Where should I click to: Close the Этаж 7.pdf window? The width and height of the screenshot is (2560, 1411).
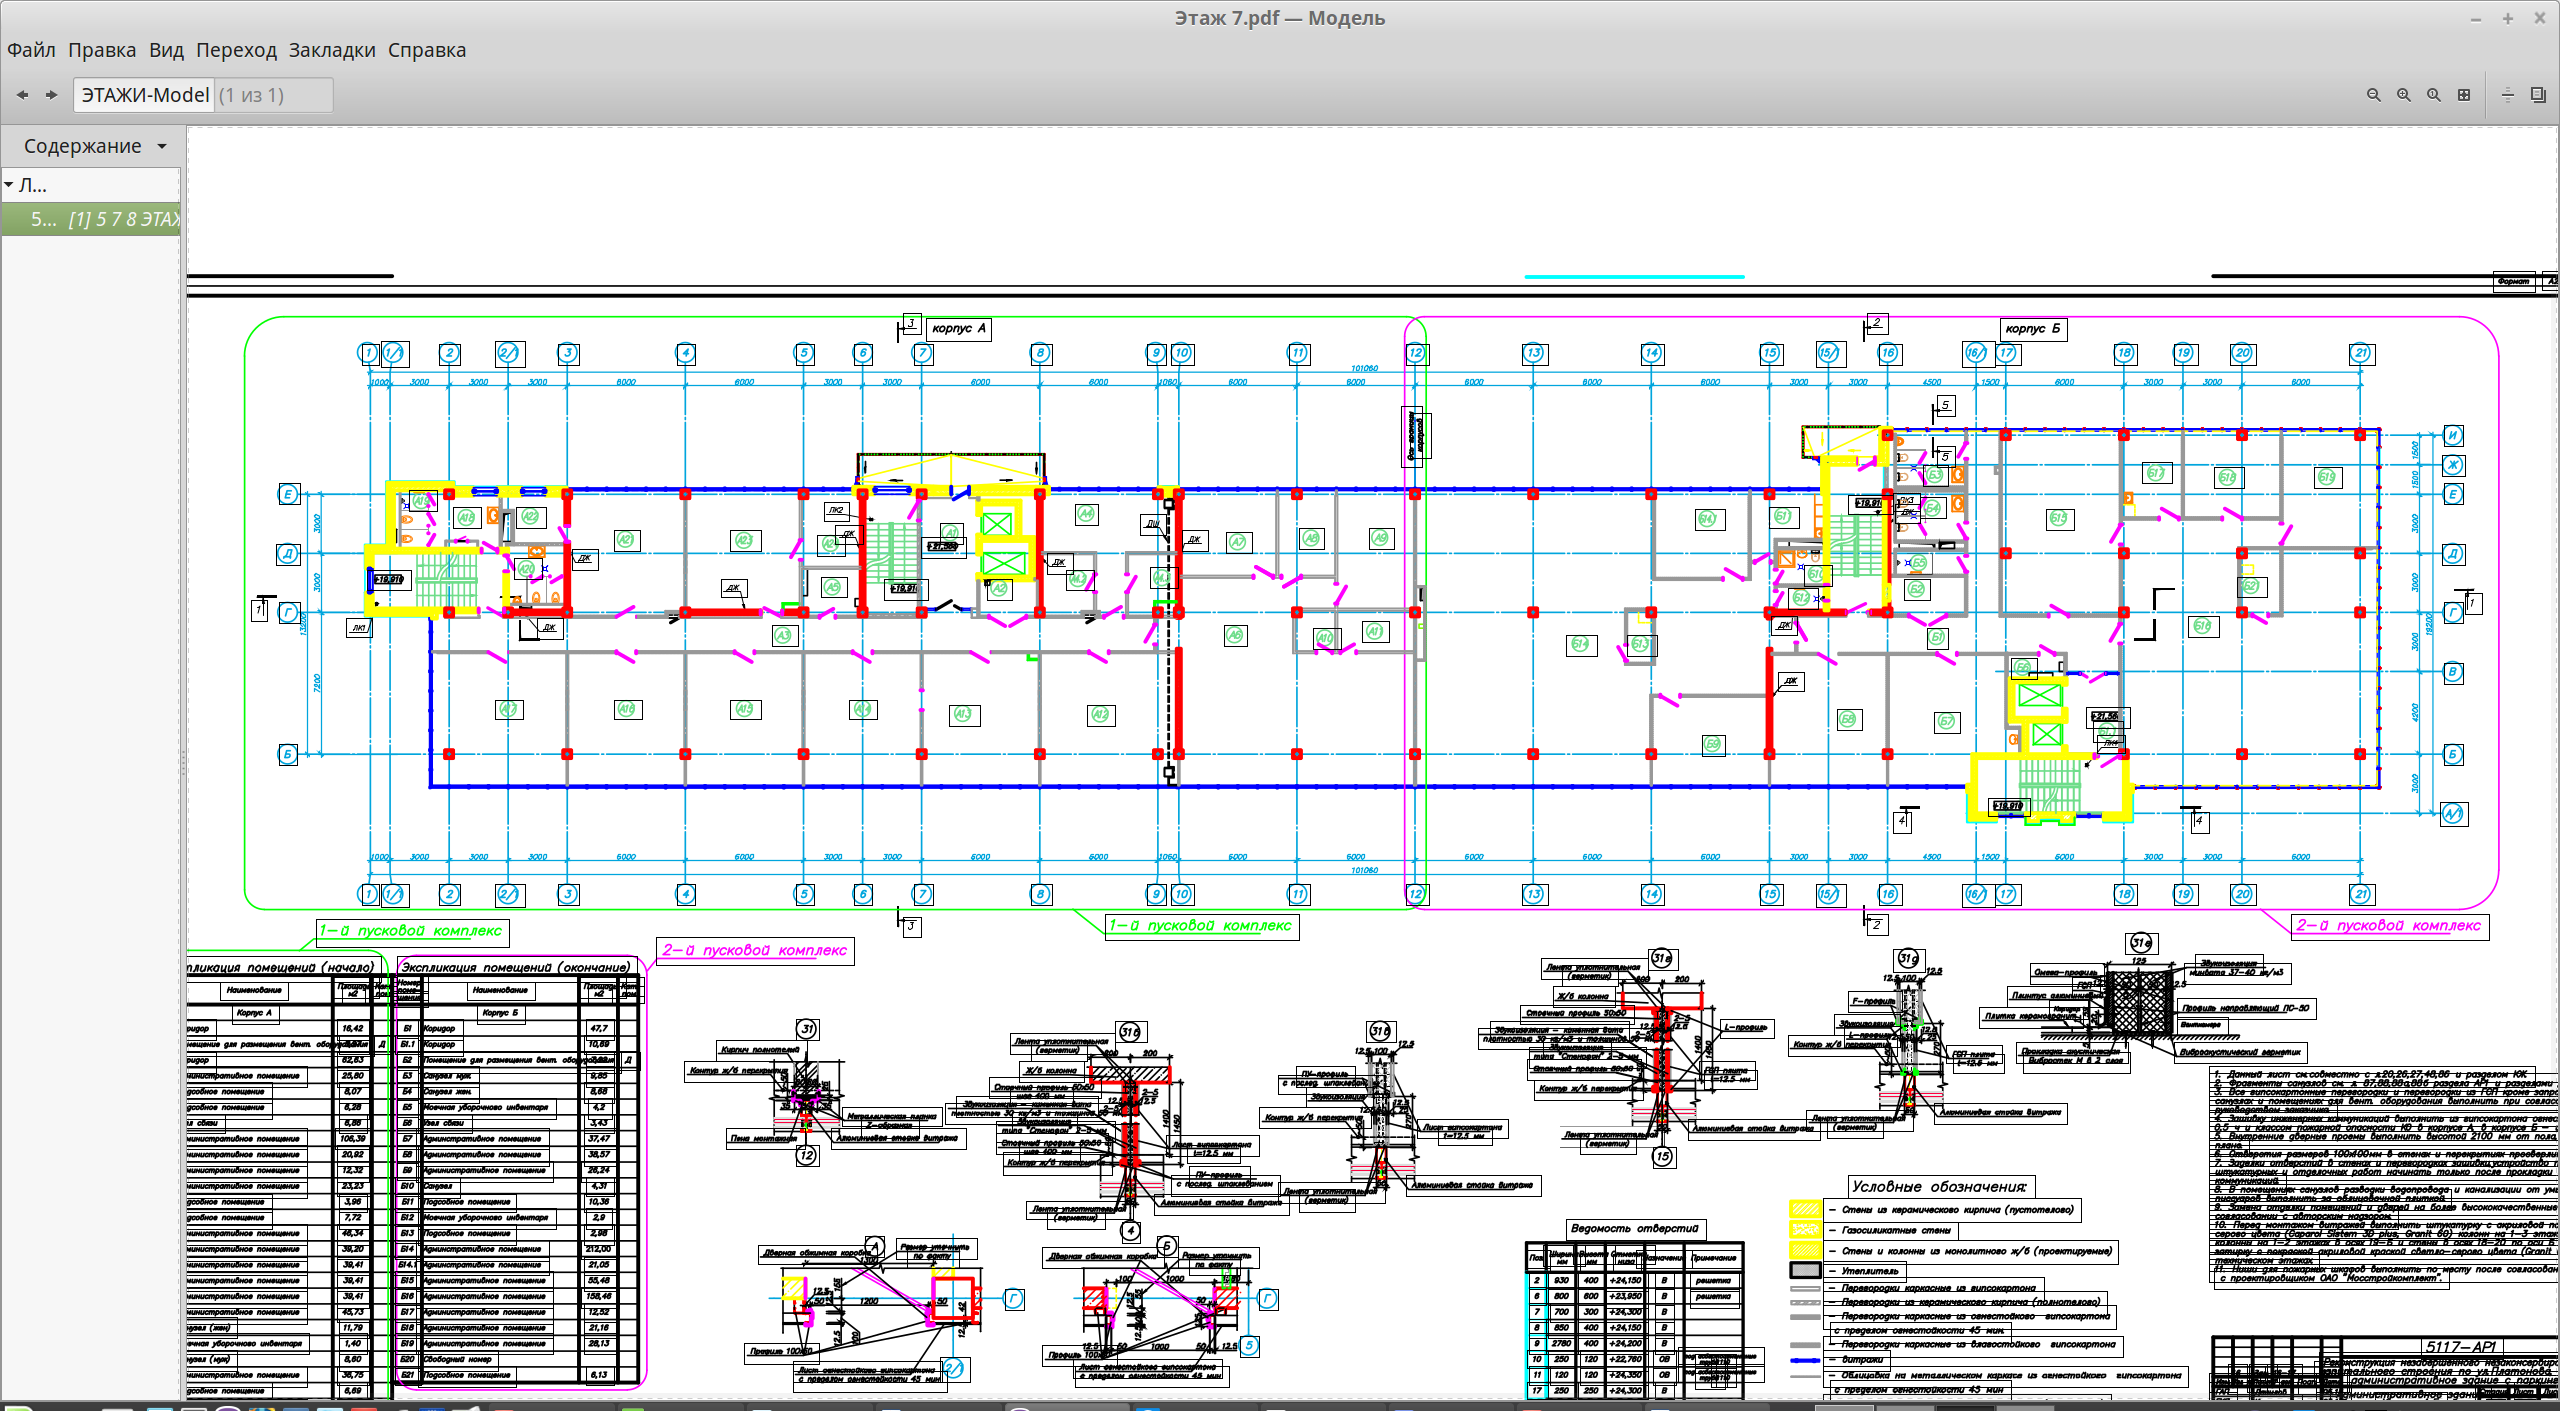coord(2539,18)
